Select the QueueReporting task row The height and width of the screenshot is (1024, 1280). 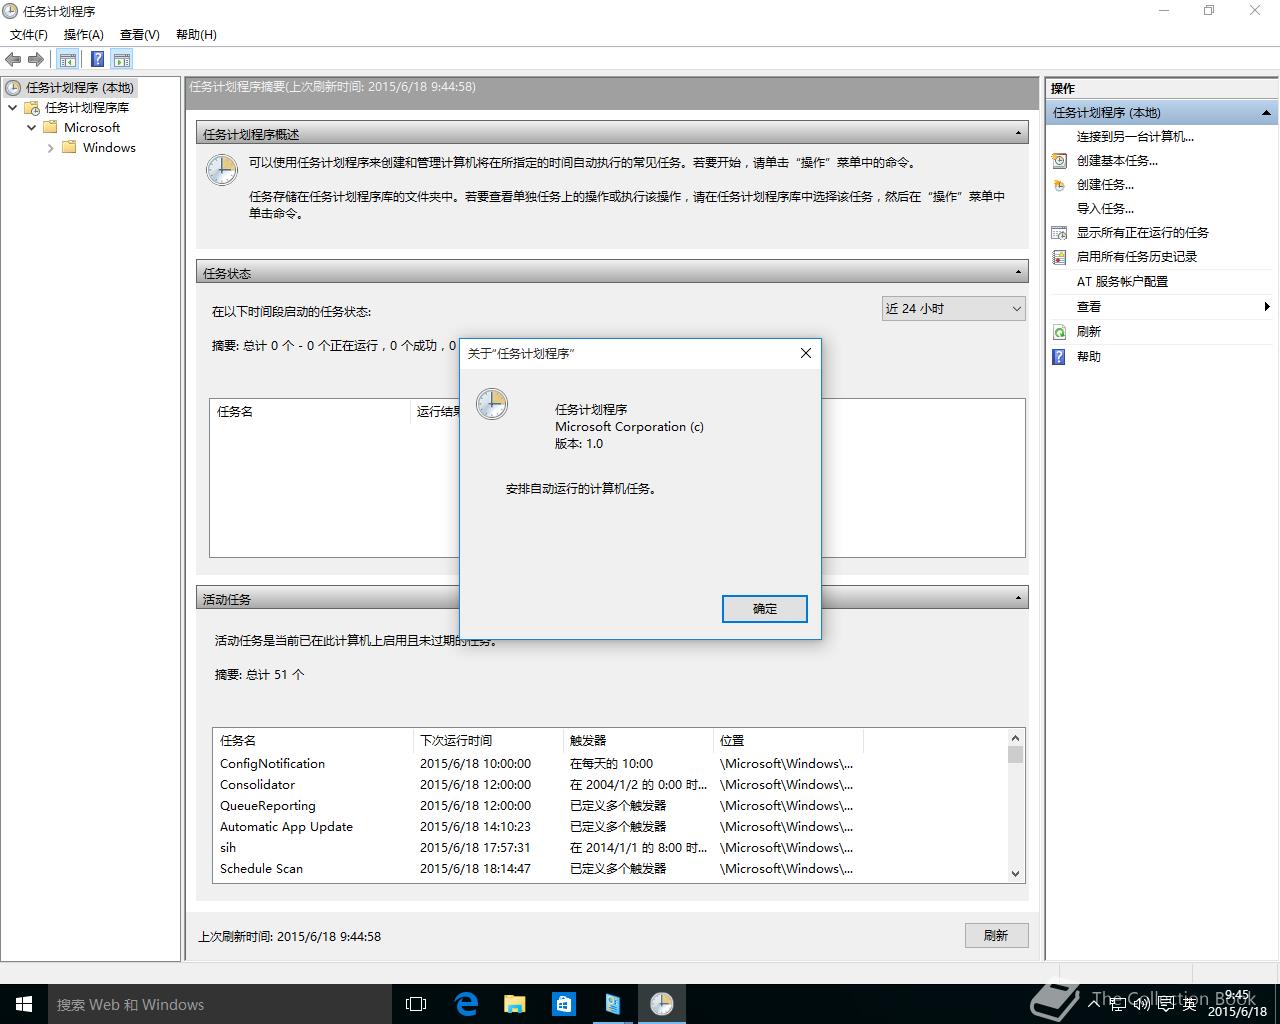(610, 805)
